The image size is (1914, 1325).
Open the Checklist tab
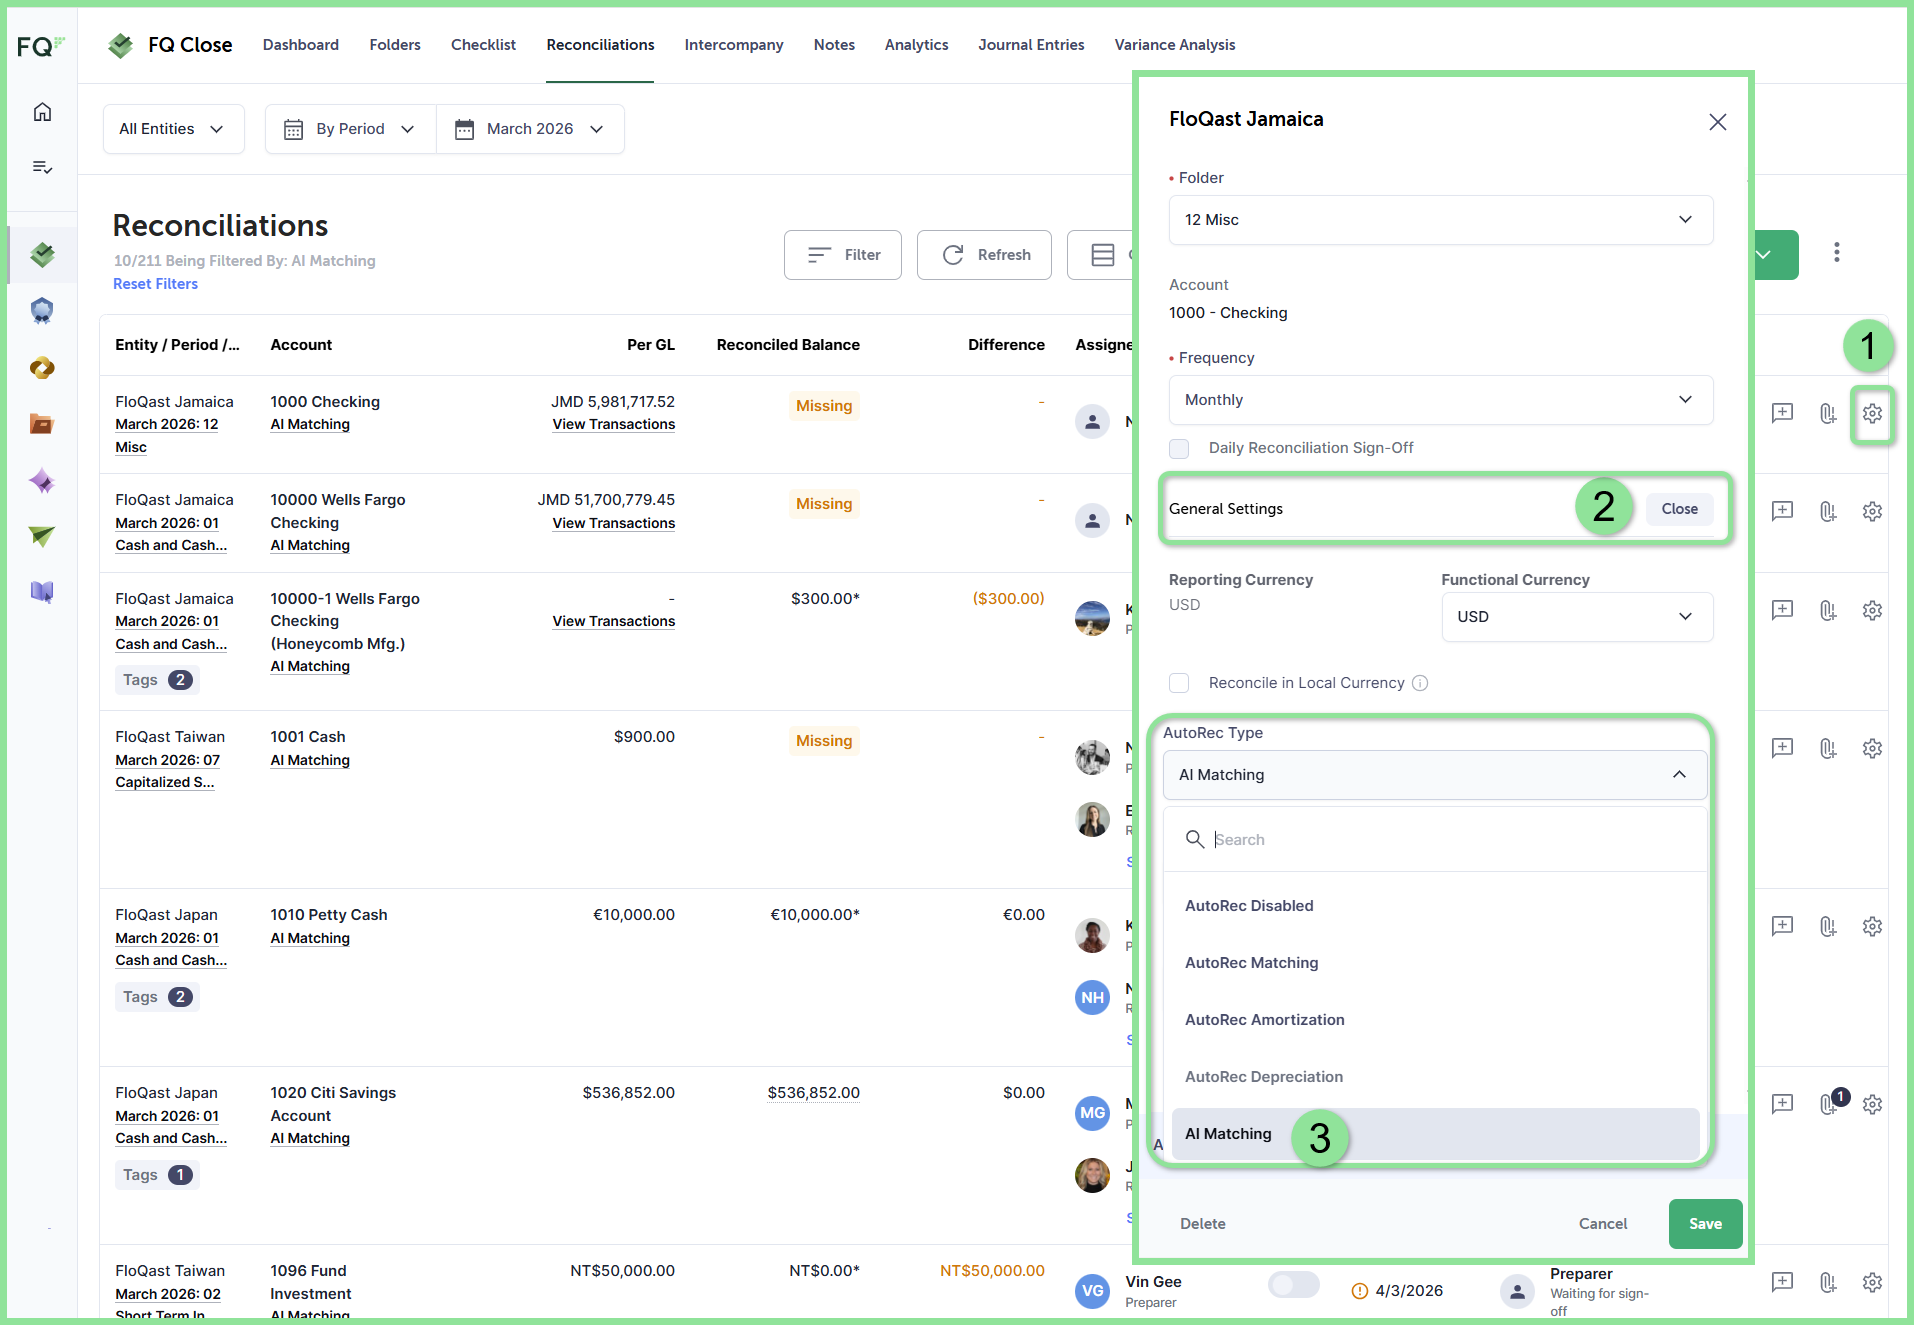(483, 45)
